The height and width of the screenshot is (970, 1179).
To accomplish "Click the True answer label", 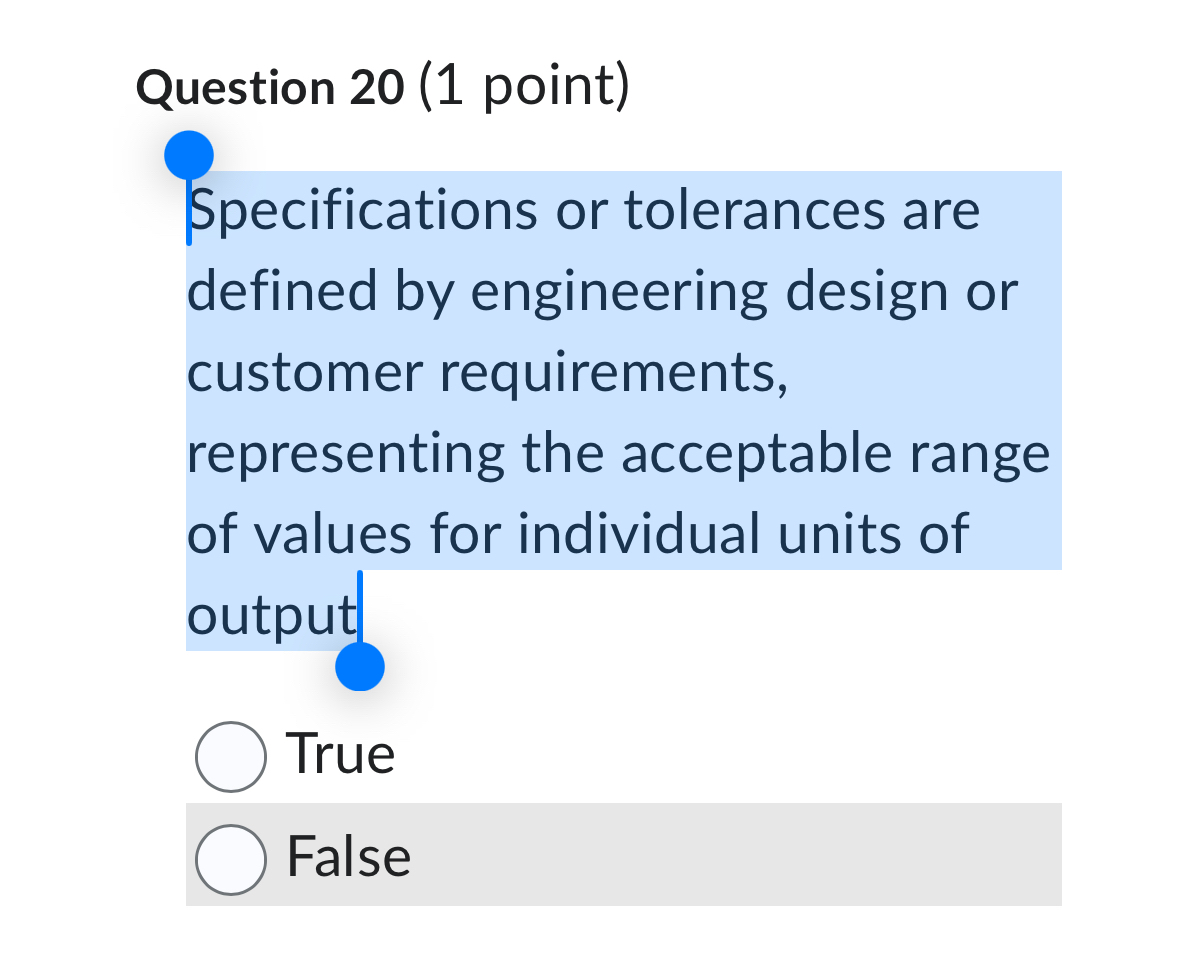I will point(340,756).
